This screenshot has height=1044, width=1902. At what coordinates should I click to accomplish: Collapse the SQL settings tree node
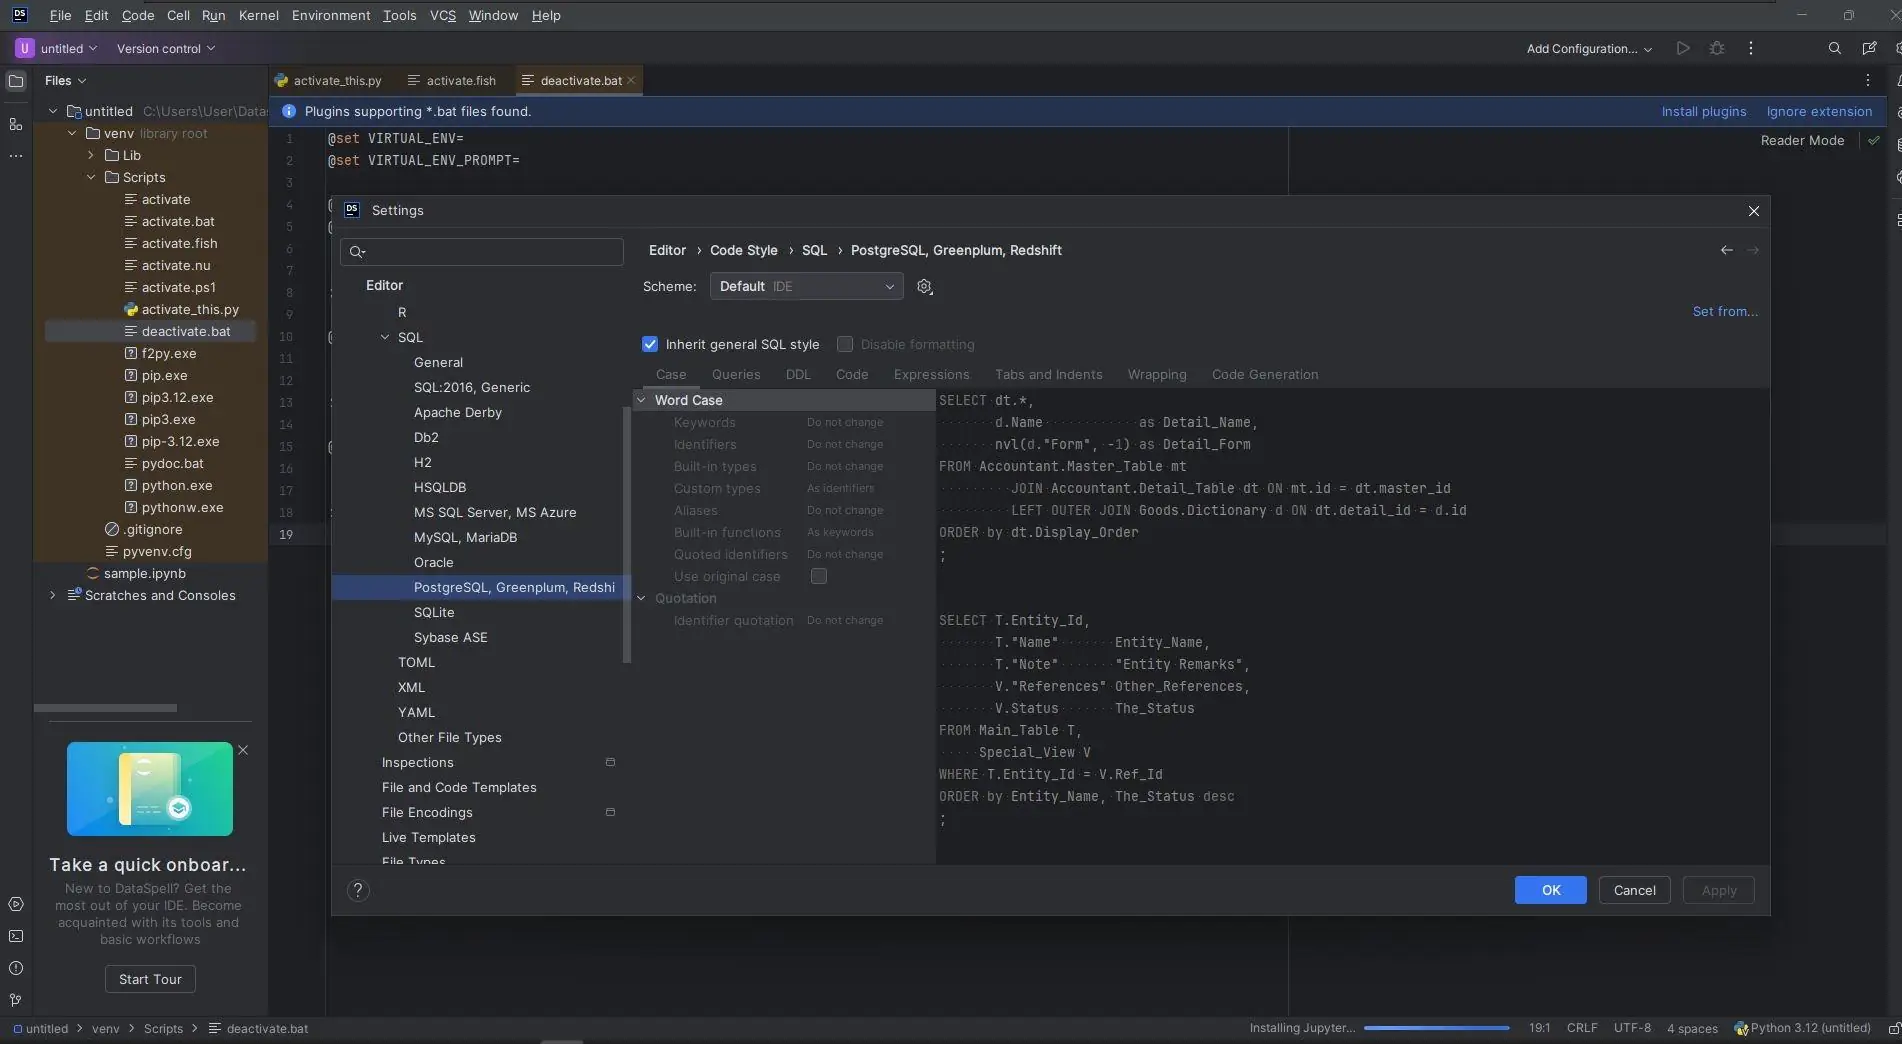[385, 337]
